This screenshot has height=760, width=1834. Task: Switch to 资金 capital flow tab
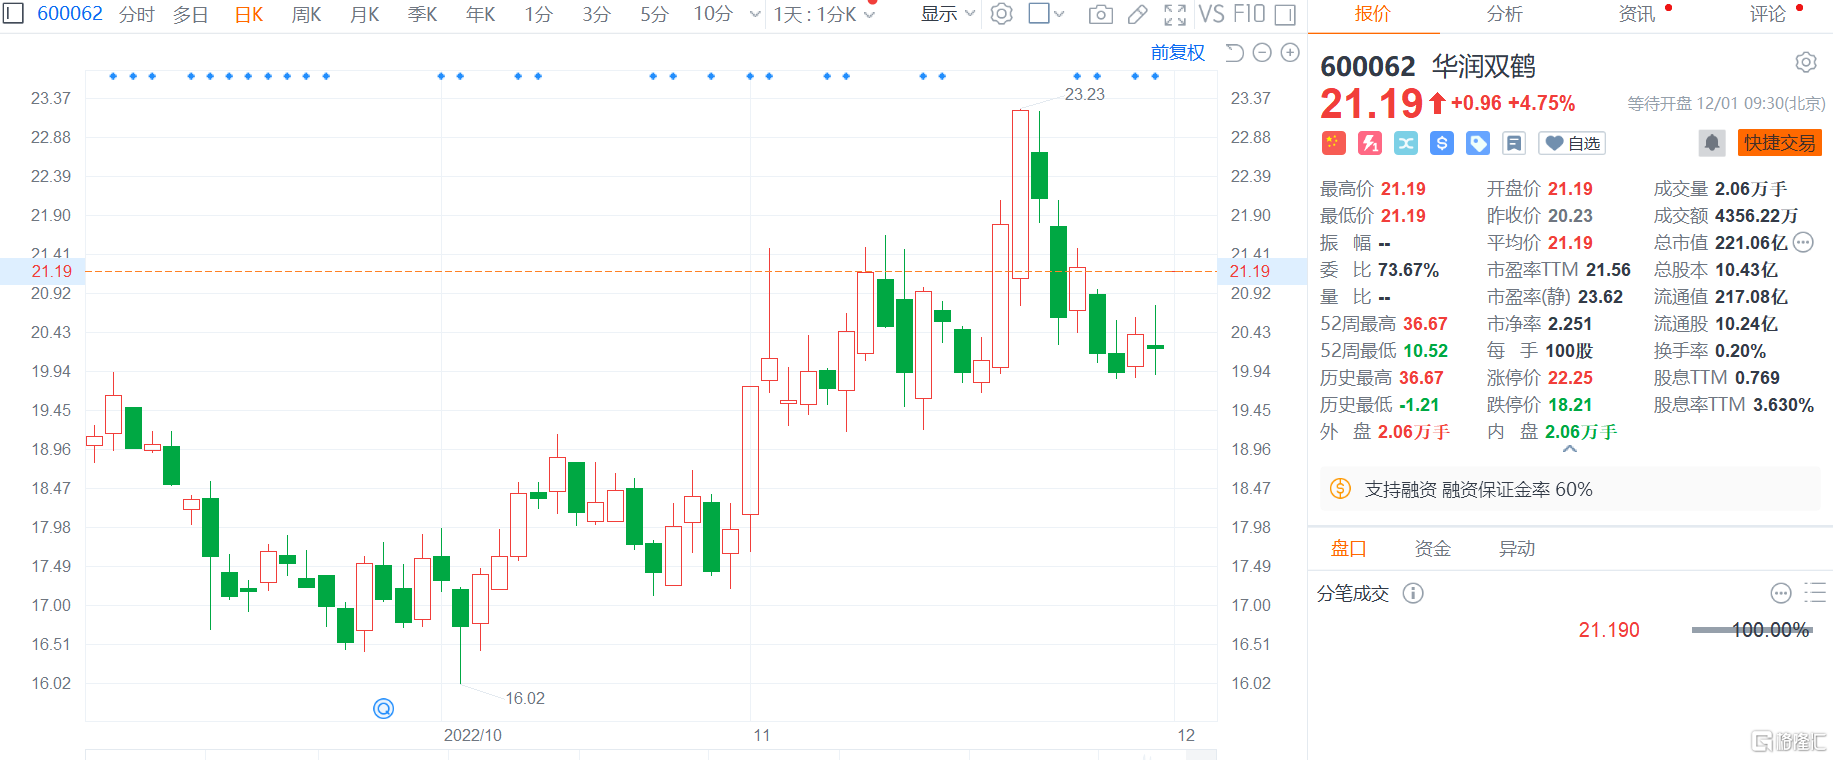click(x=1432, y=548)
